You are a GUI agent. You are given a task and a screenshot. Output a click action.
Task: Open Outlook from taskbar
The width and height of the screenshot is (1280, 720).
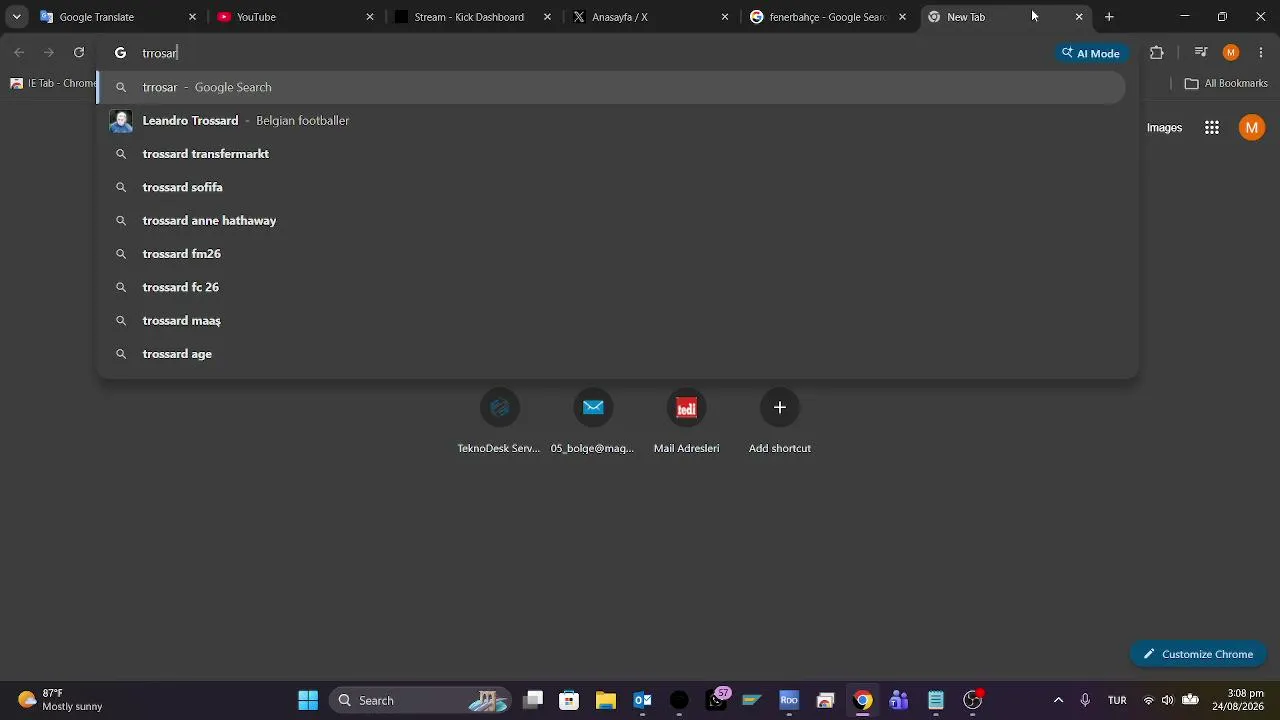coord(643,700)
